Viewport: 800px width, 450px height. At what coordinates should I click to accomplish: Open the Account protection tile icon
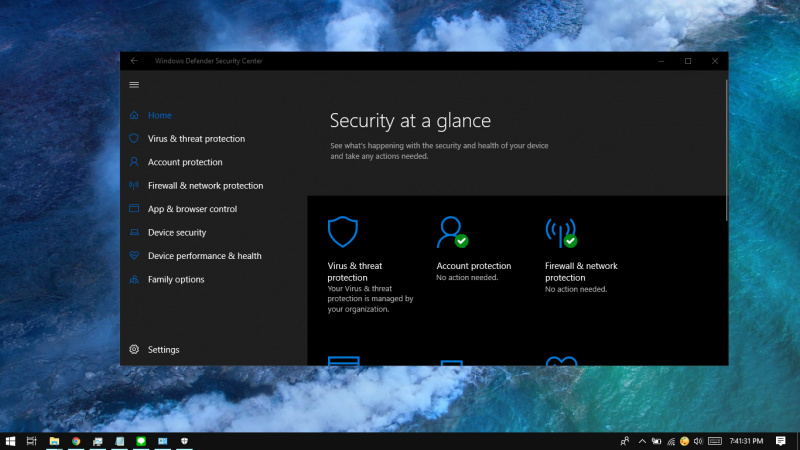point(451,232)
